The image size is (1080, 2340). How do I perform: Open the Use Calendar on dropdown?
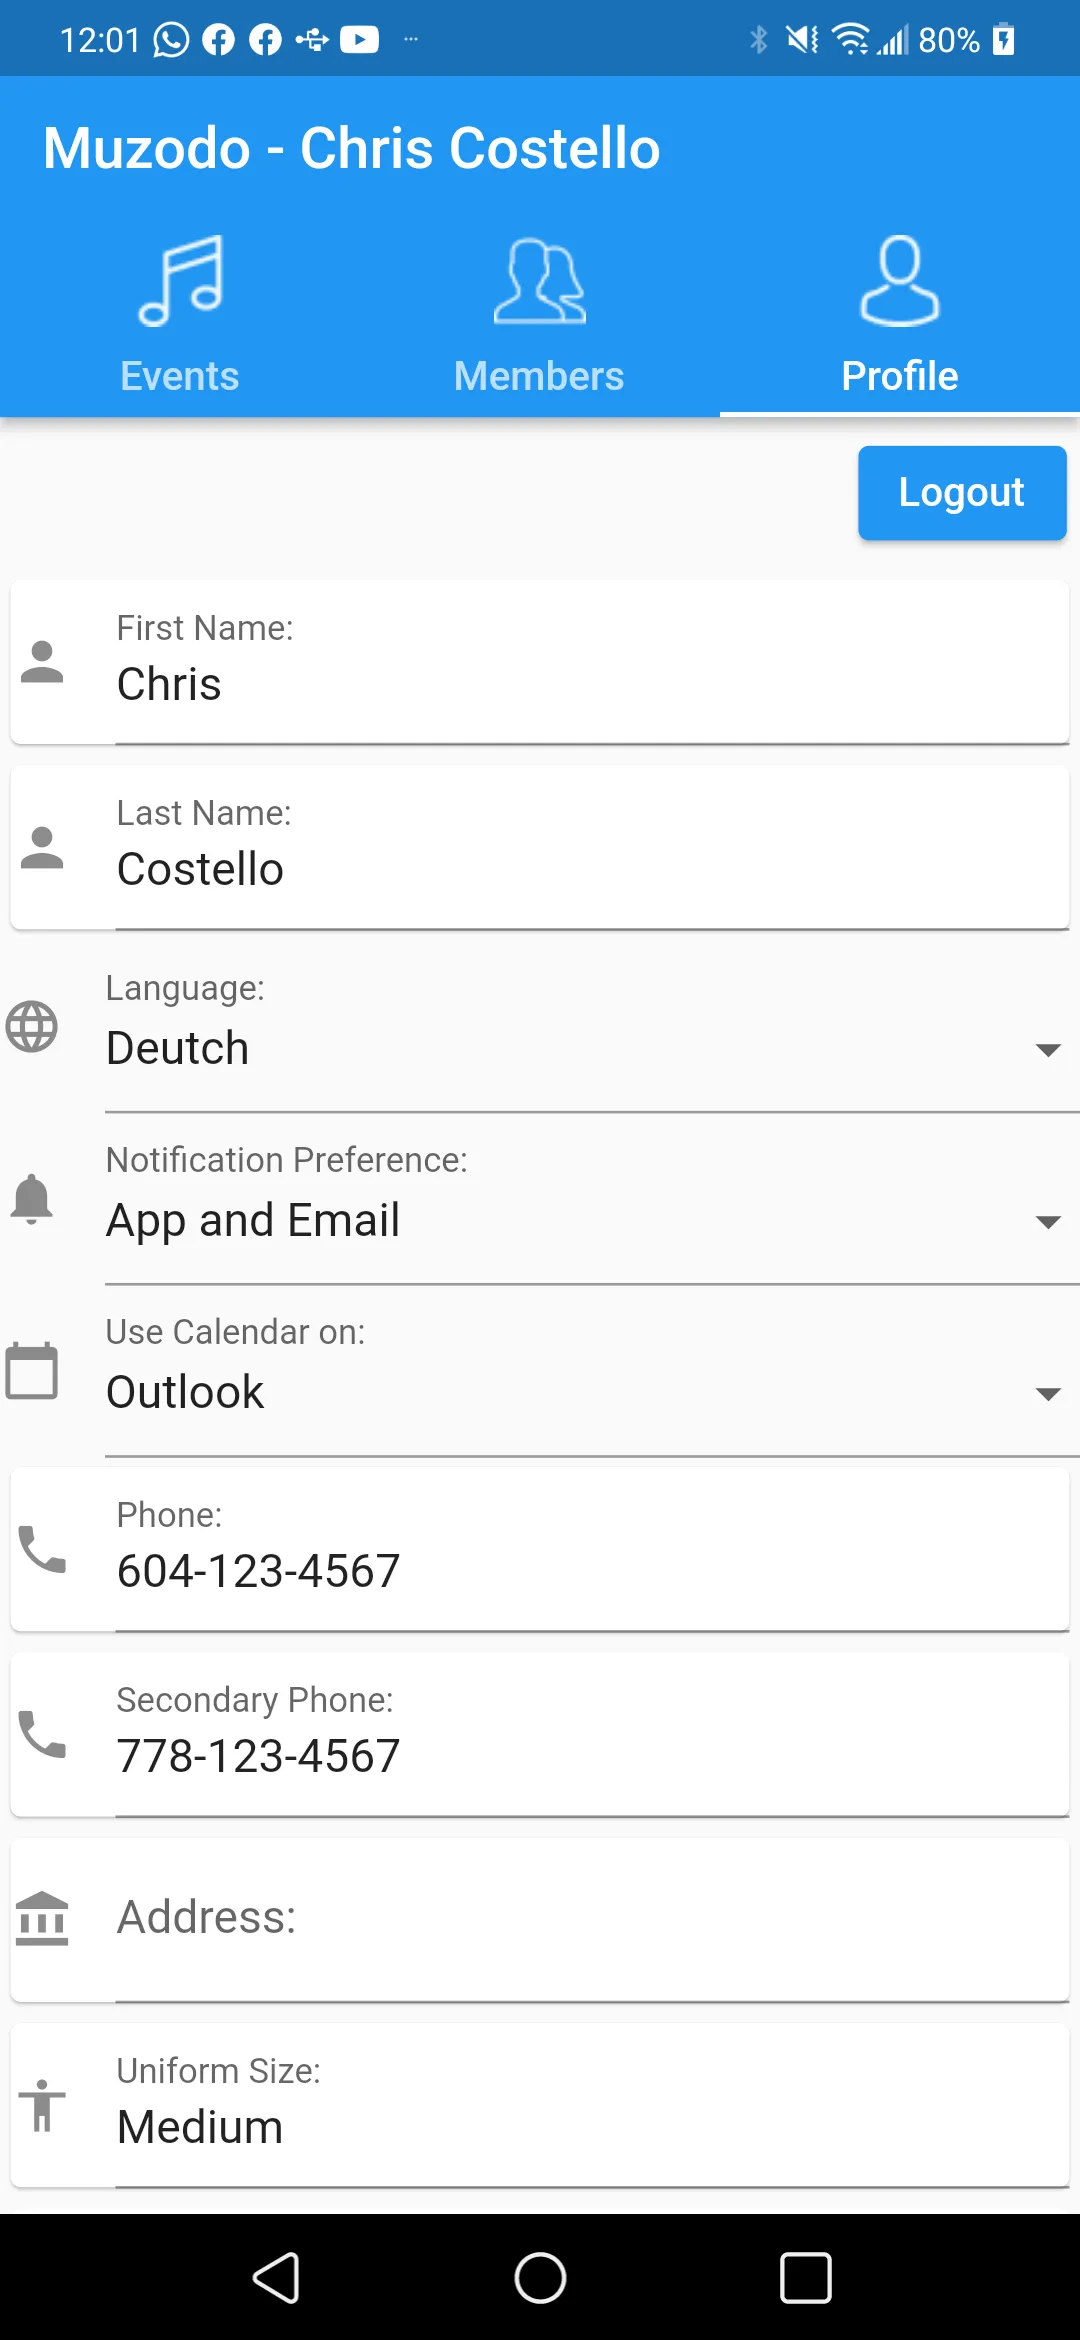[x=580, y=1392]
